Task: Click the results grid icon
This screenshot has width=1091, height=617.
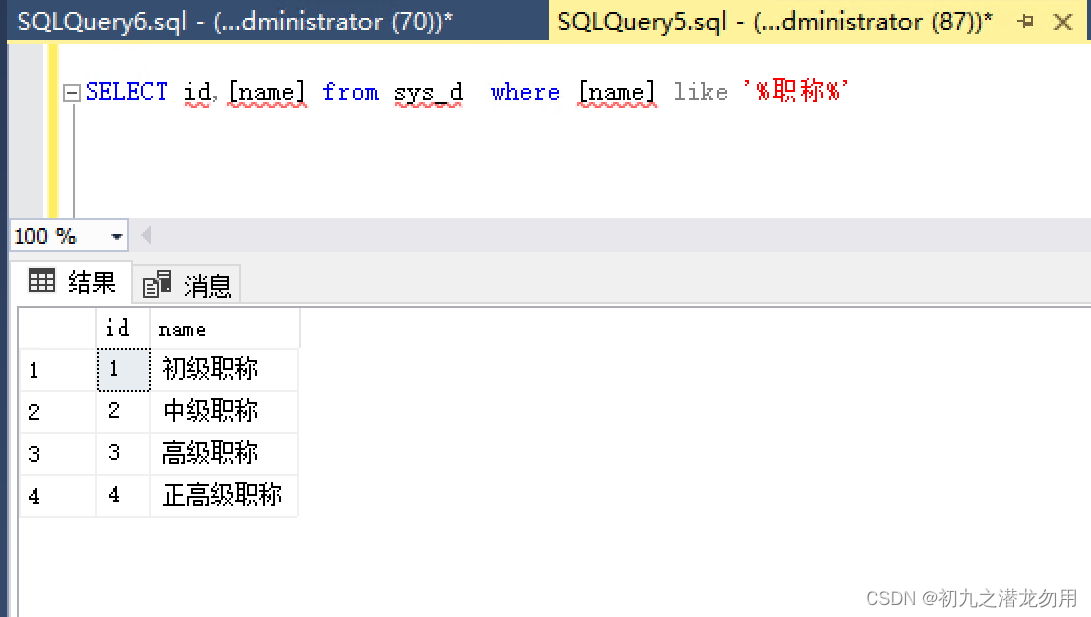Action: tap(42, 281)
